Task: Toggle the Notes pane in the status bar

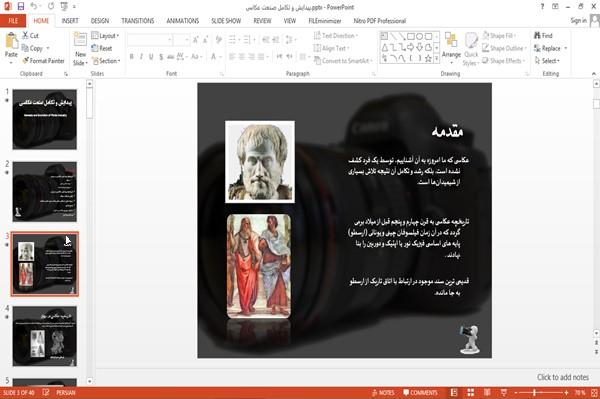Action: point(383,392)
